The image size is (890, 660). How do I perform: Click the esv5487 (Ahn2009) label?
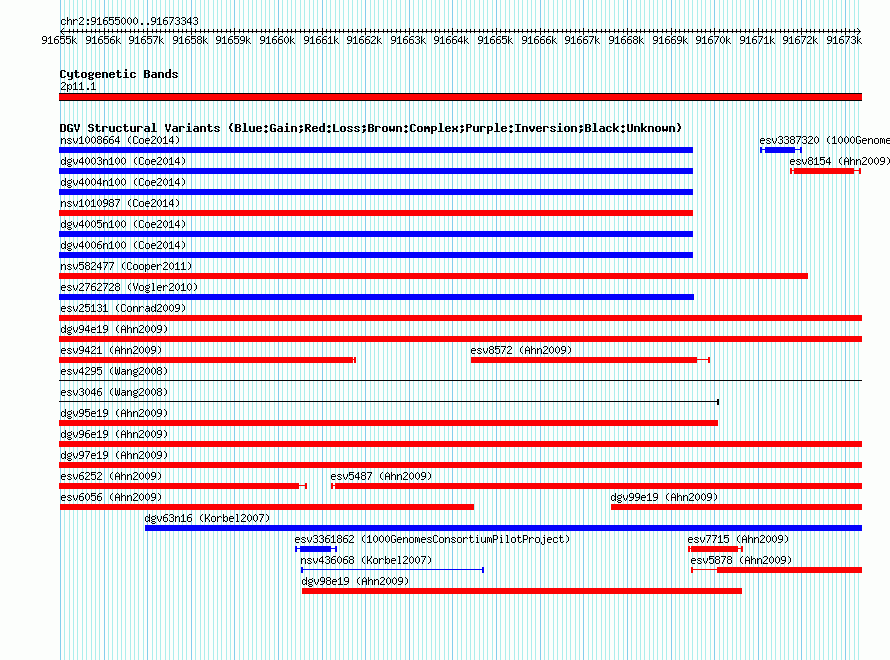point(381,476)
